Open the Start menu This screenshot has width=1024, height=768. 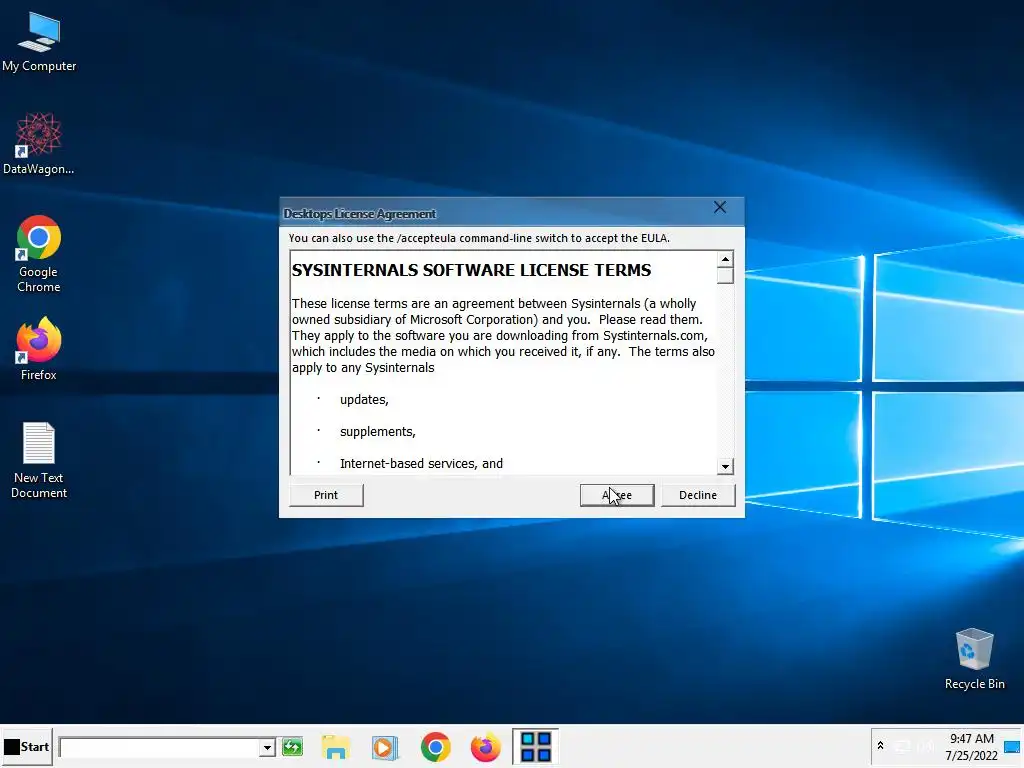pos(27,746)
